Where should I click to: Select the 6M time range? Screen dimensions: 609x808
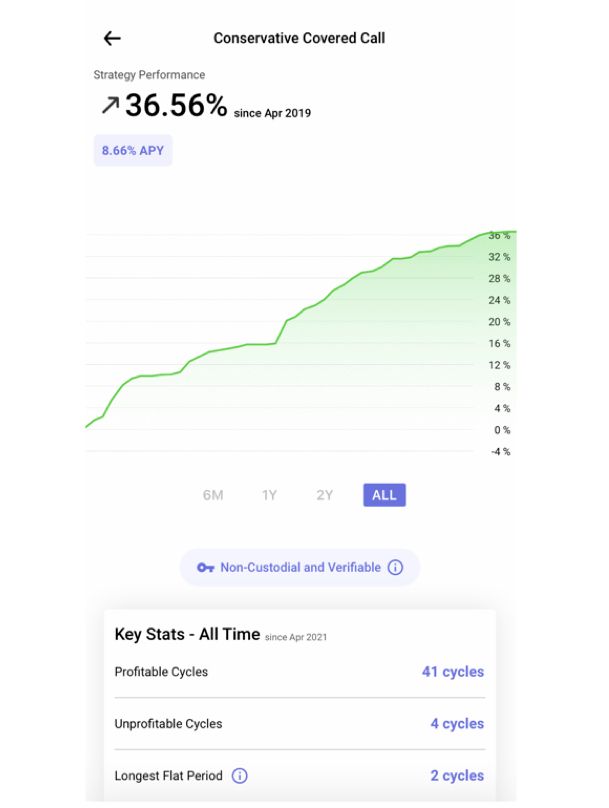[x=213, y=495]
